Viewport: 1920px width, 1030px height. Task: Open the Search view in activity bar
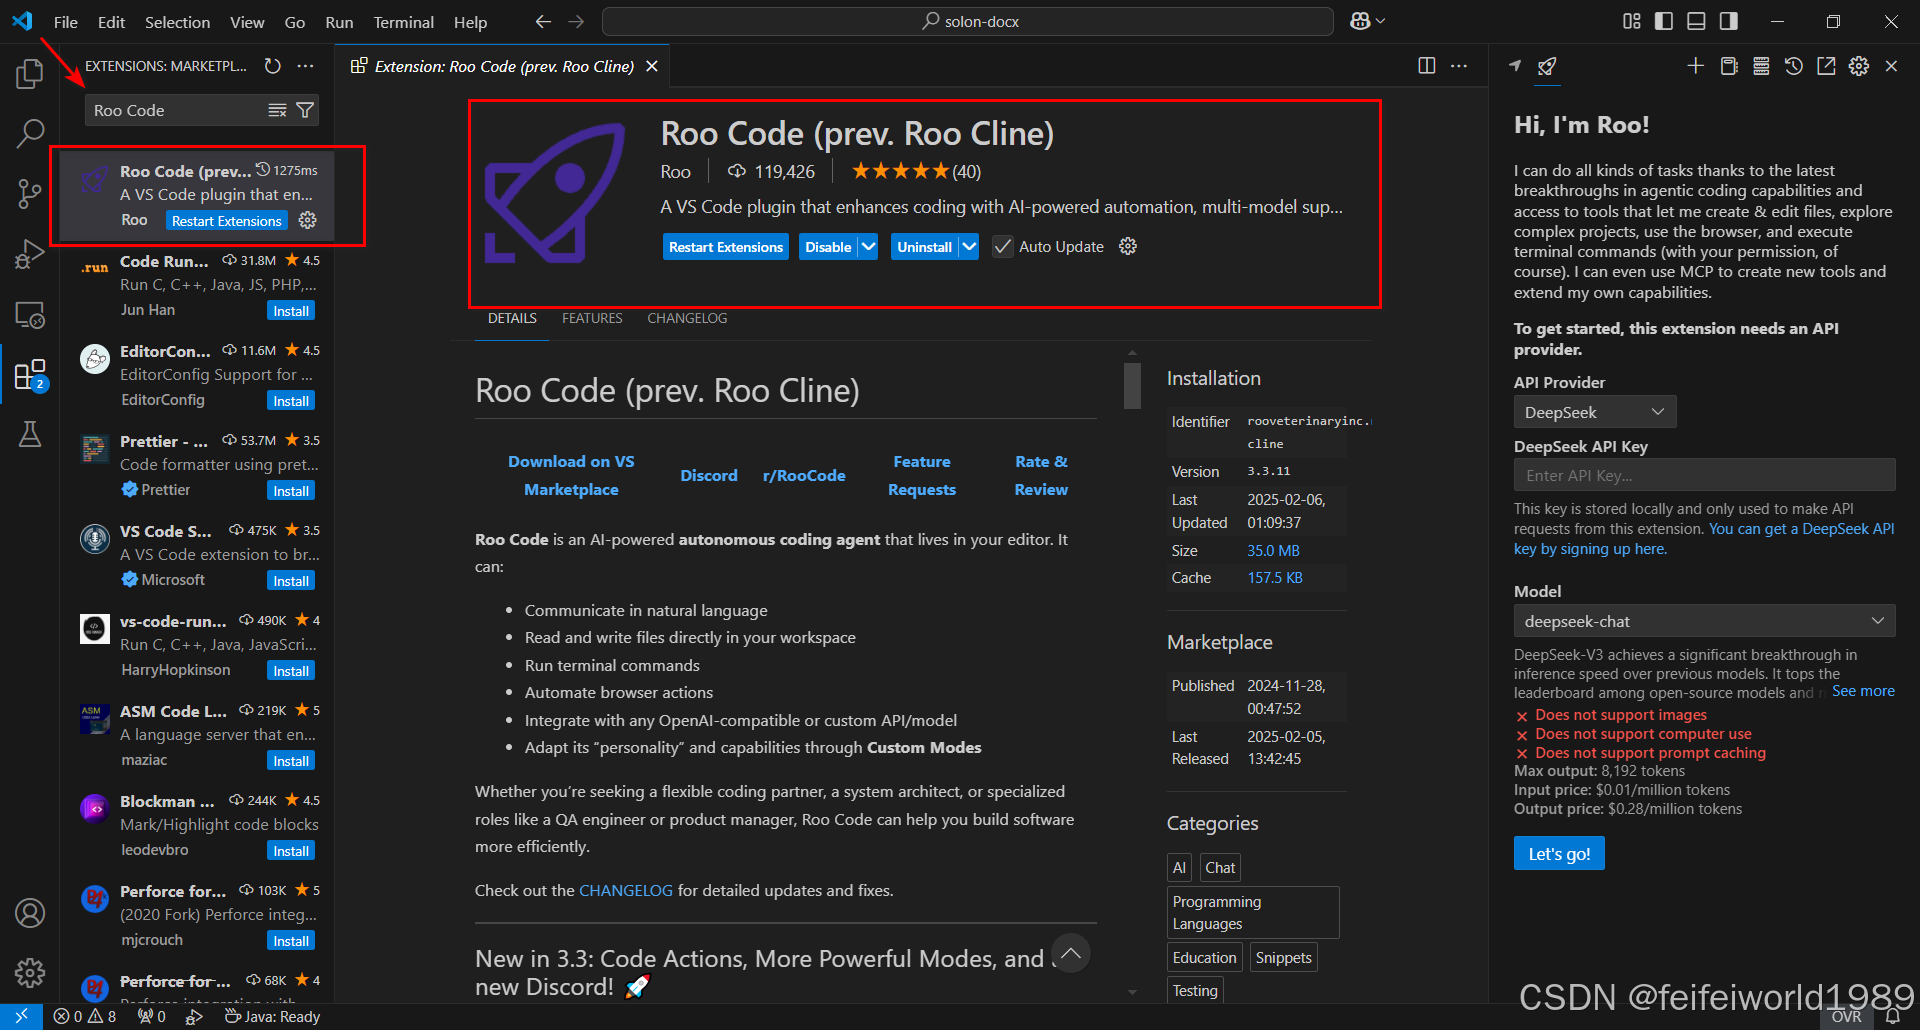coord(30,133)
